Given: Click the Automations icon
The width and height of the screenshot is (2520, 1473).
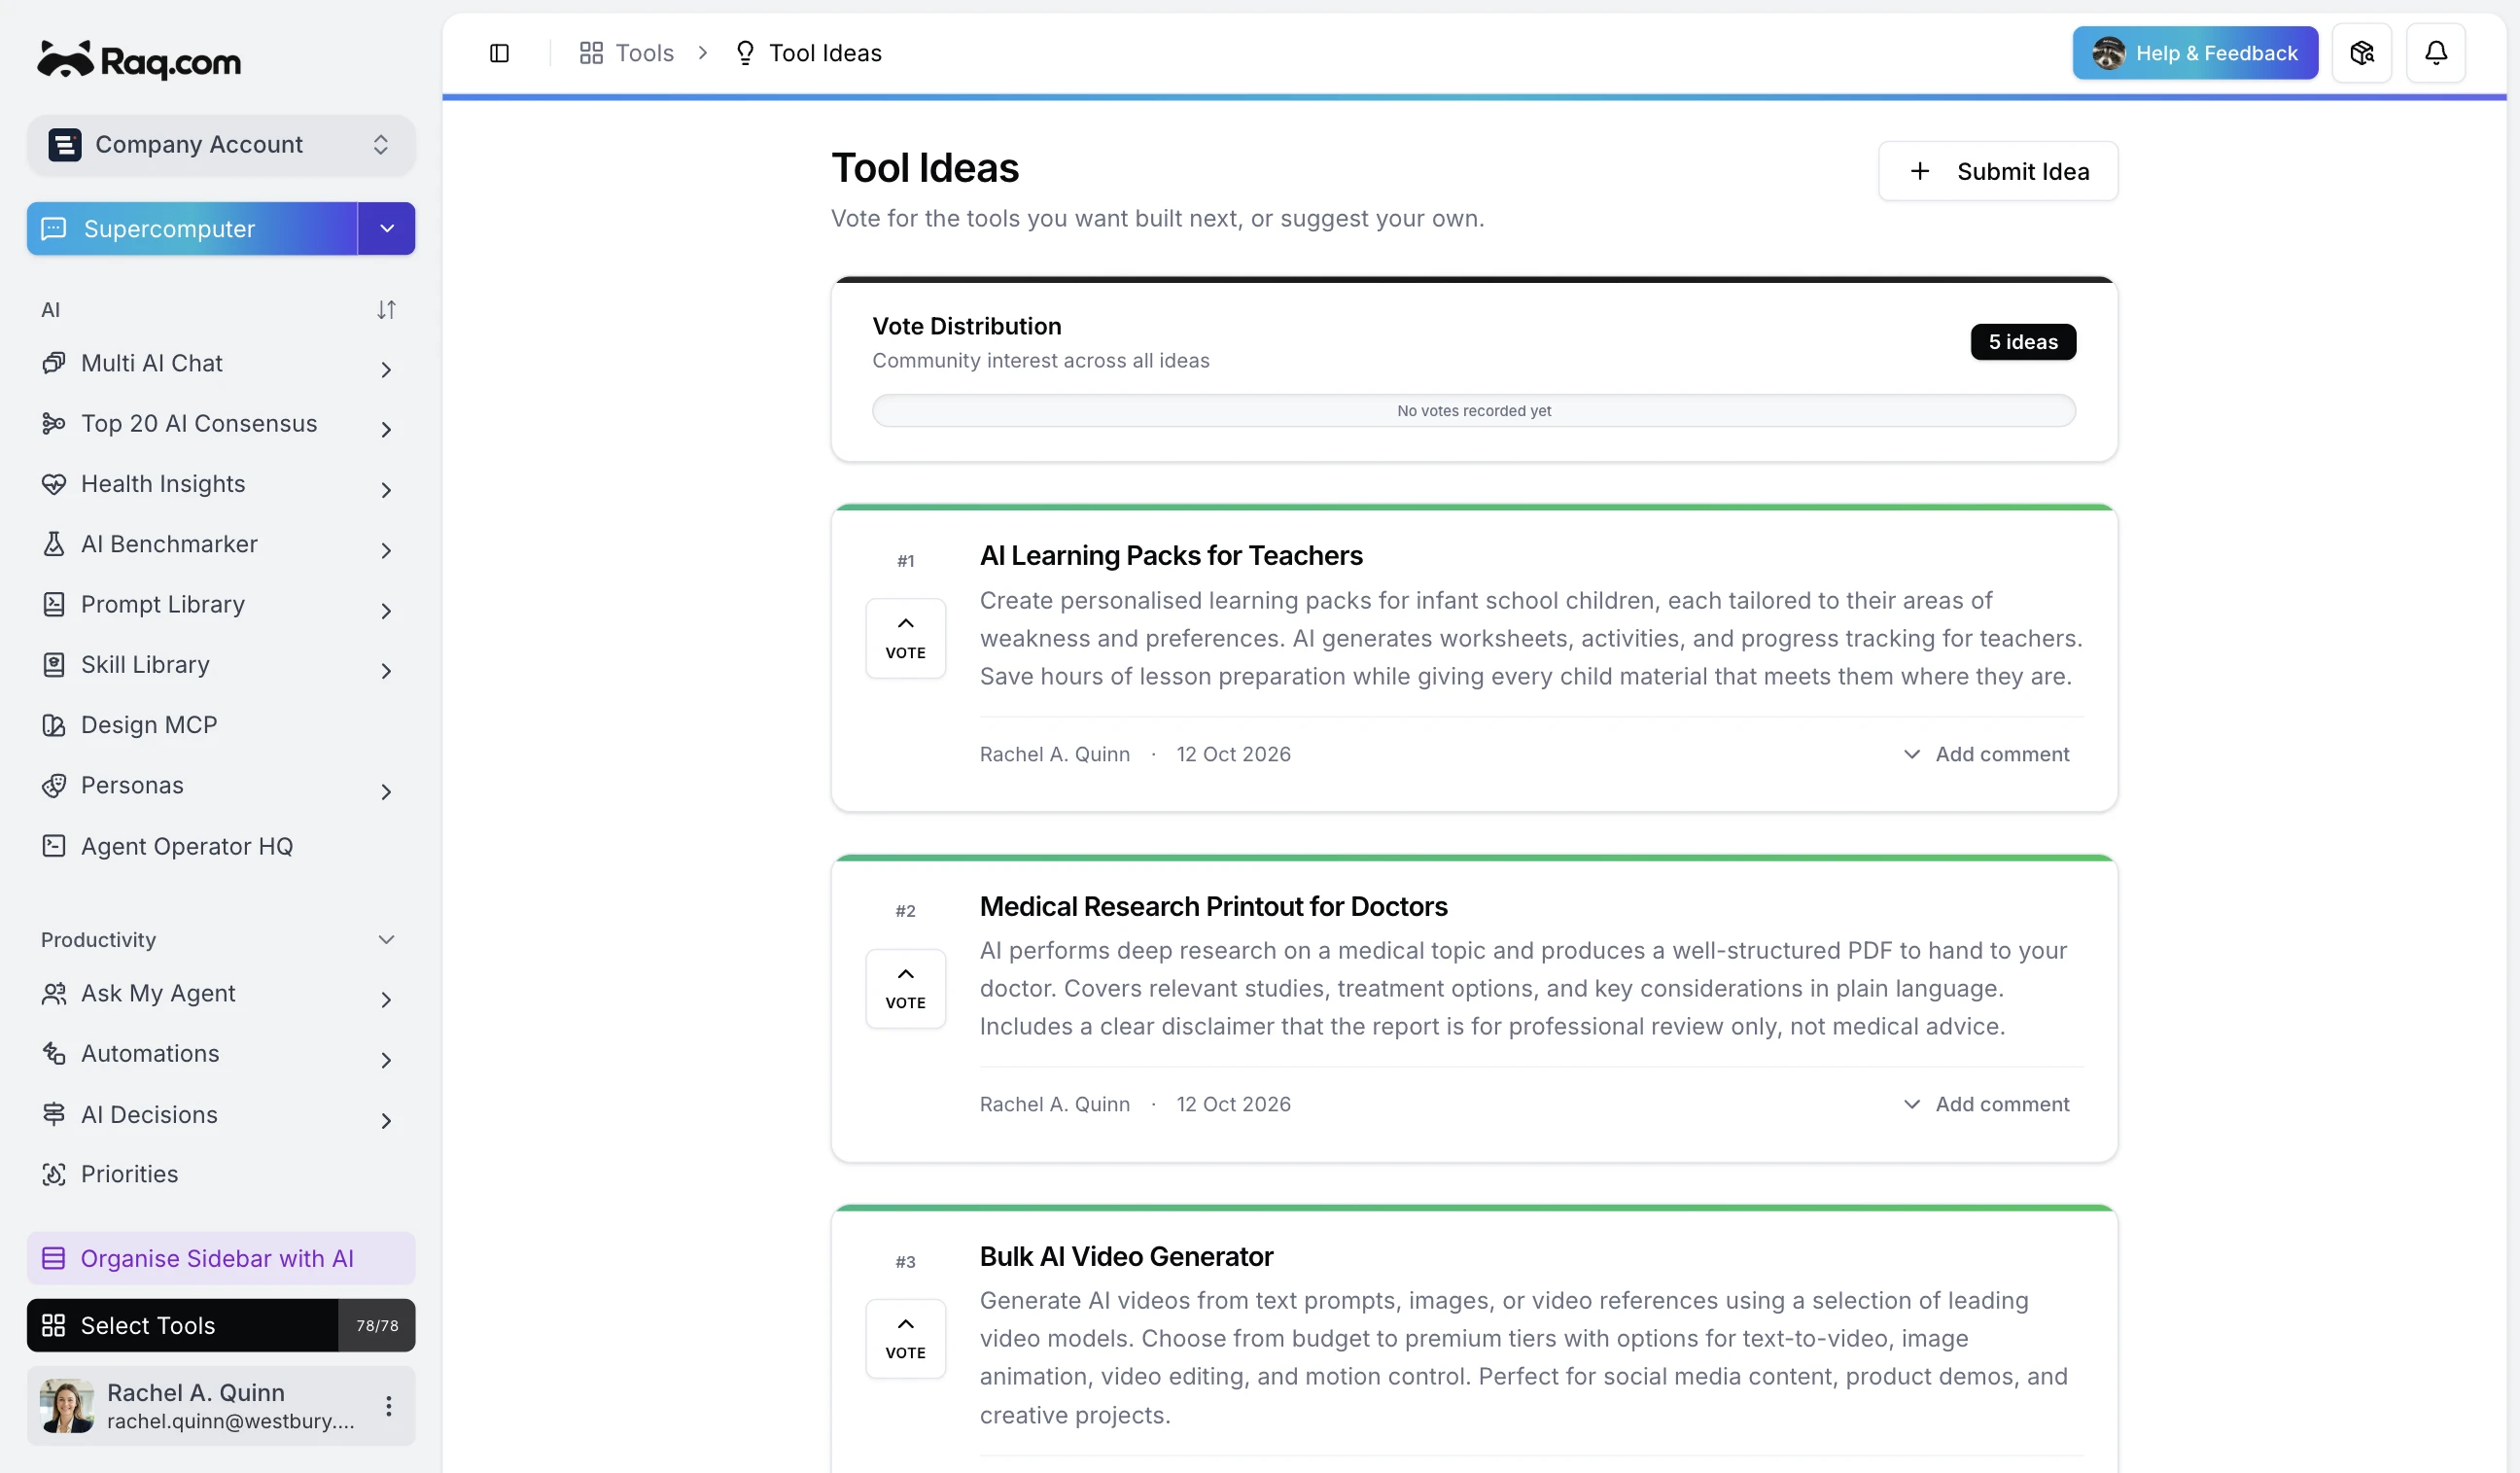Looking at the screenshot, I should tap(54, 1053).
